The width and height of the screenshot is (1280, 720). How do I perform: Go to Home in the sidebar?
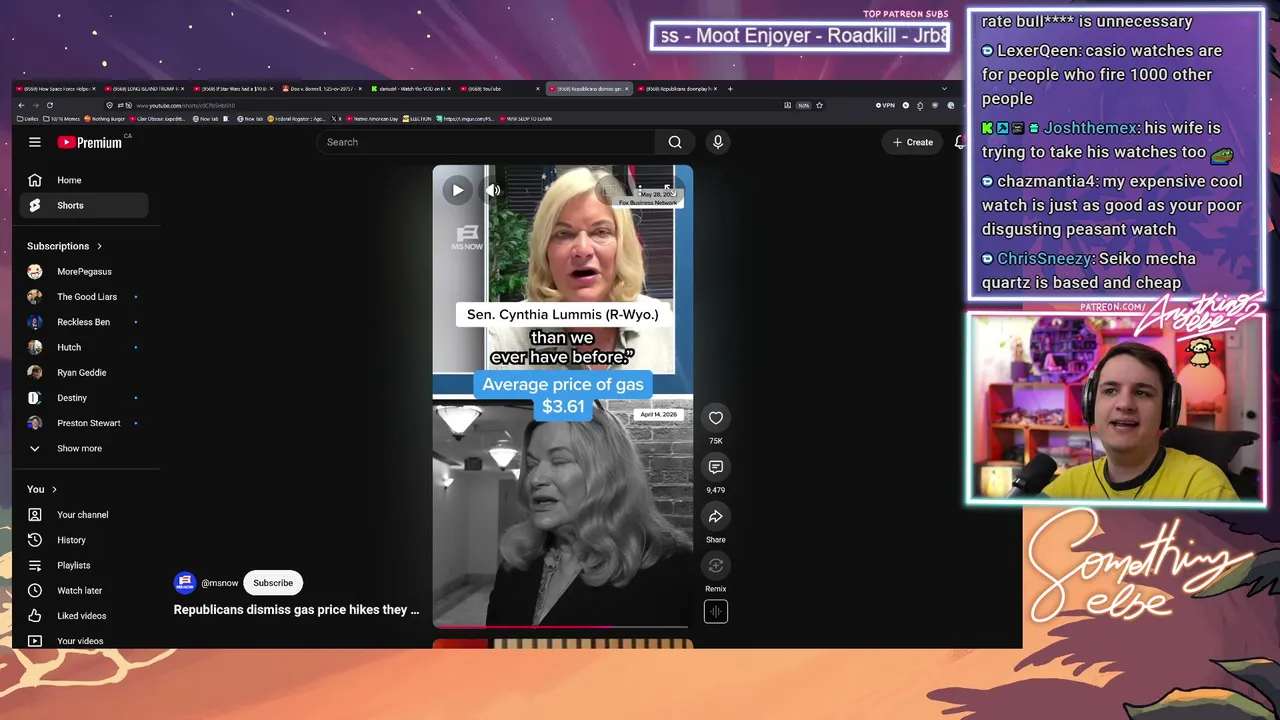pos(84,180)
